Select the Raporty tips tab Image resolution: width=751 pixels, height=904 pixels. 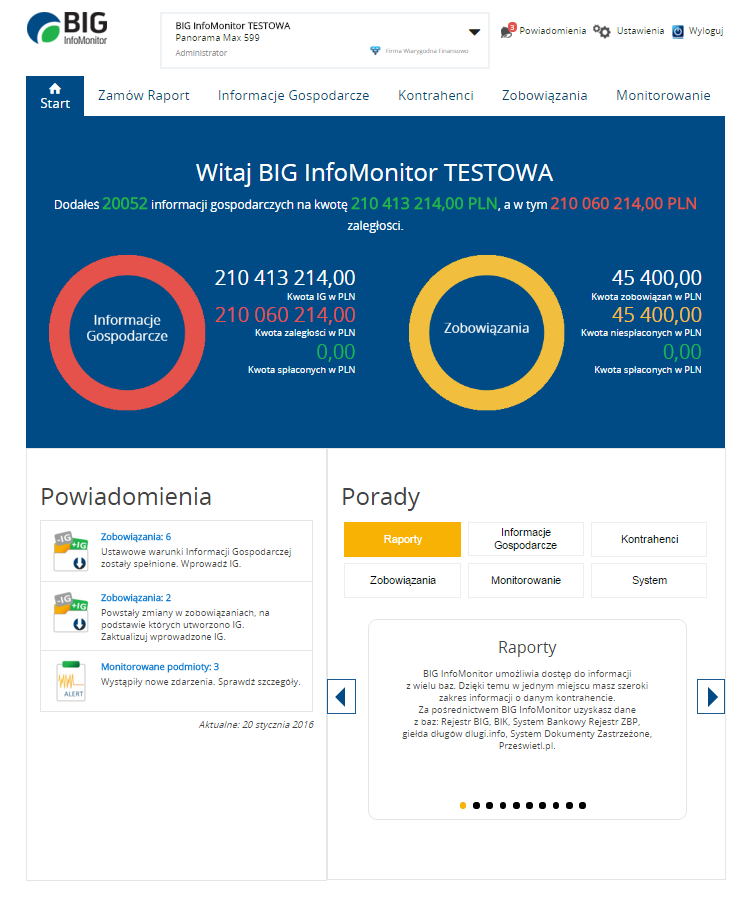click(x=402, y=540)
